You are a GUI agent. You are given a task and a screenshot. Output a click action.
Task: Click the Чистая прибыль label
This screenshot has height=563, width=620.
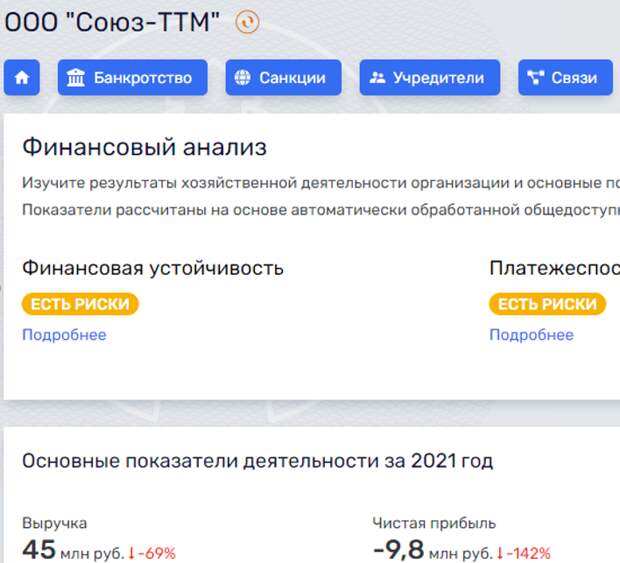click(x=434, y=523)
